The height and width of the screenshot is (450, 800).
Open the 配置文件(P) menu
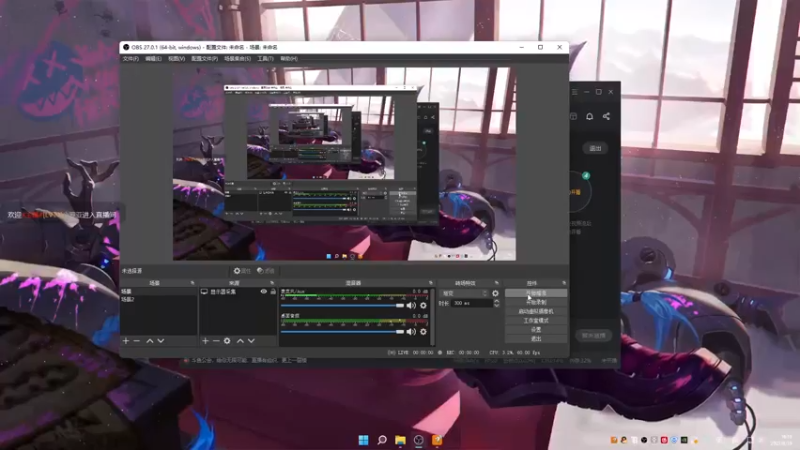pyautogui.click(x=204, y=59)
